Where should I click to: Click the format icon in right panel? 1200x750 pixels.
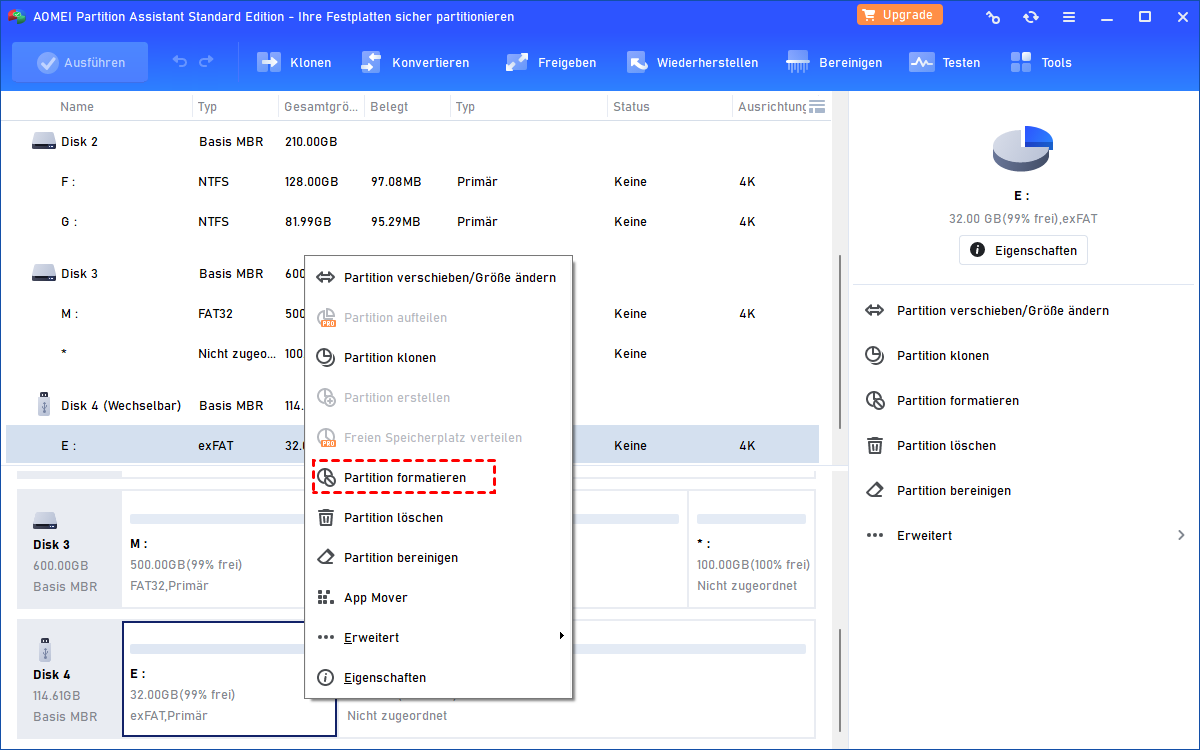tap(875, 401)
